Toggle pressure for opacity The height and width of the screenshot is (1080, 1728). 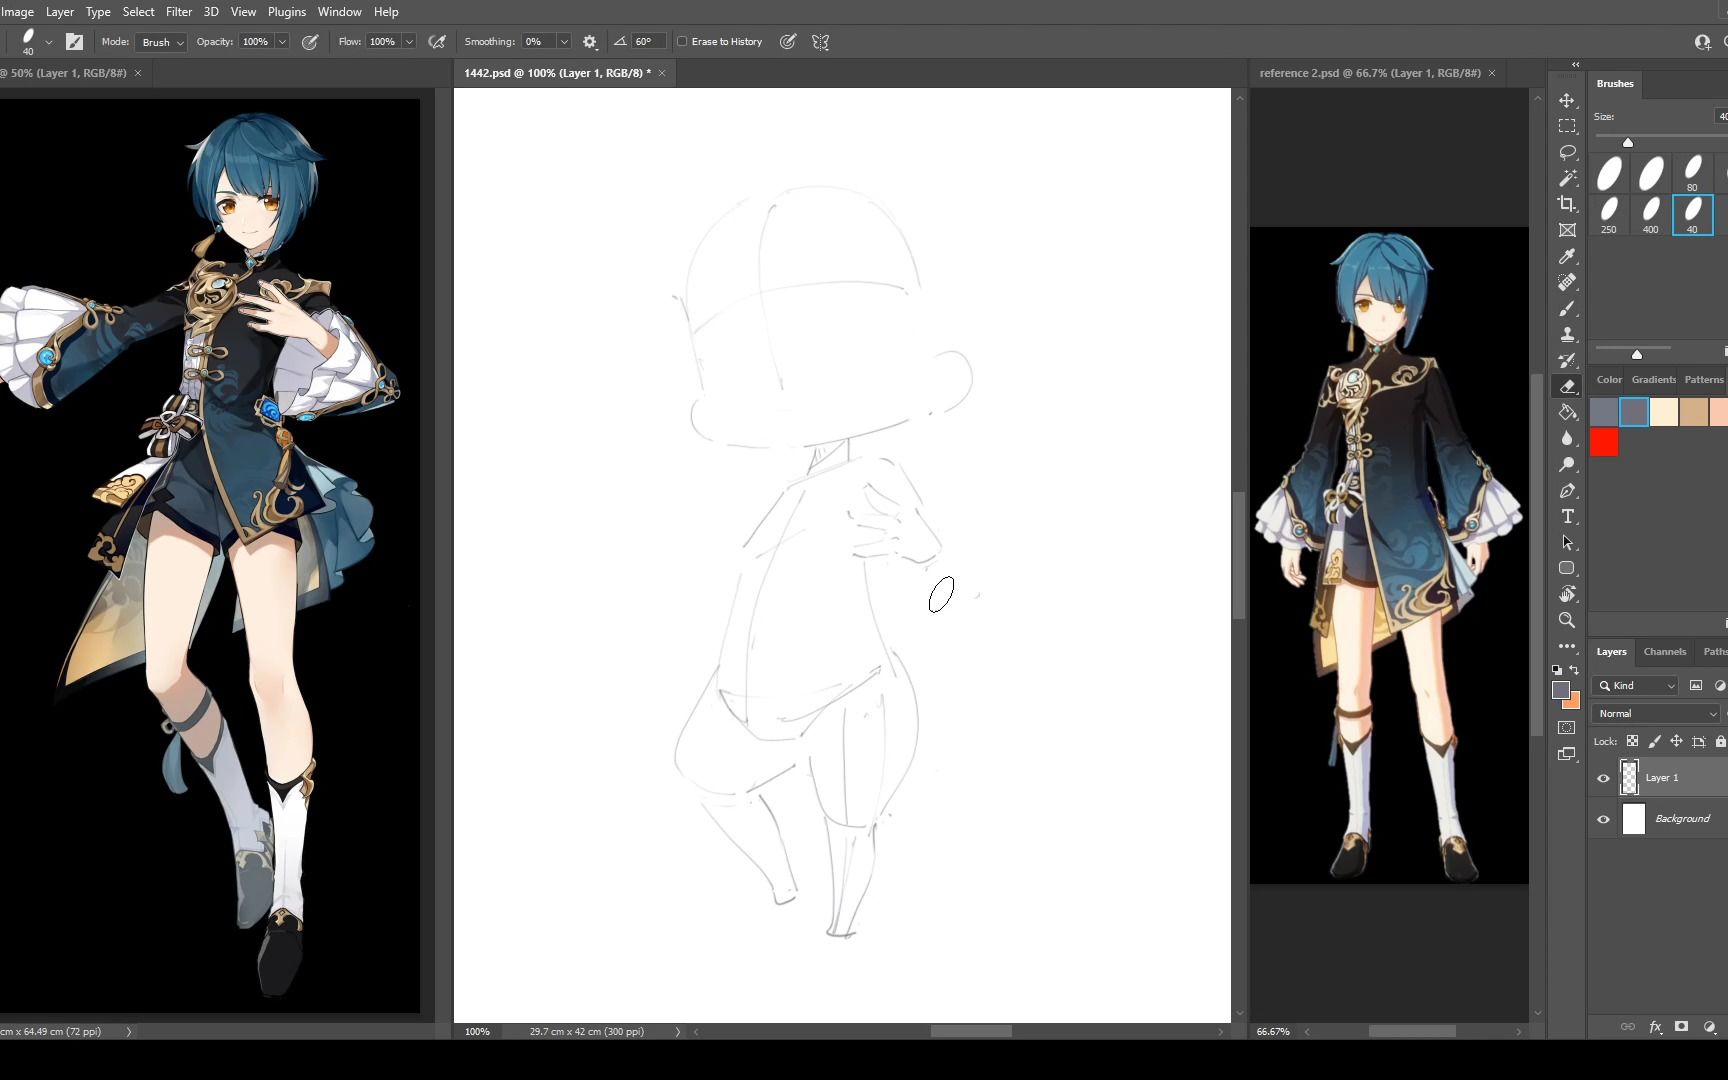pyautogui.click(x=310, y=42)
